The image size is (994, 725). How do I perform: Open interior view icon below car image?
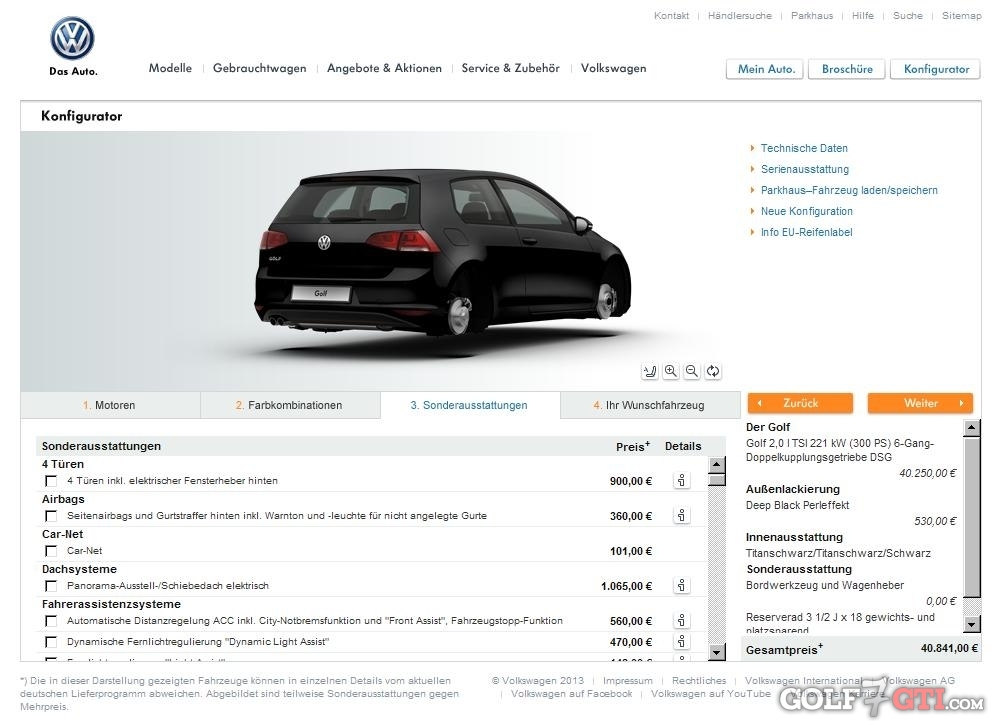650,371
